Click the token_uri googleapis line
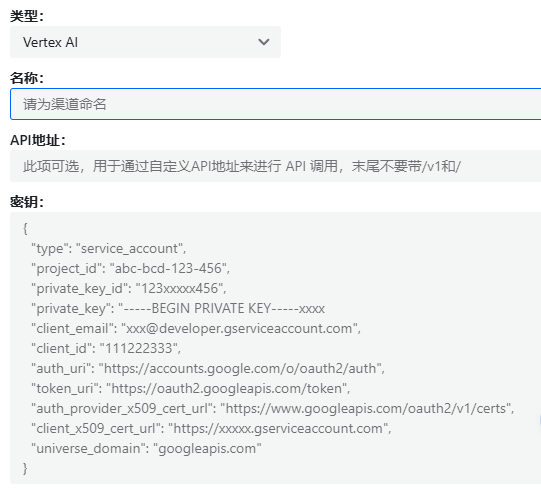541x494 pixels. coord(191,388)
